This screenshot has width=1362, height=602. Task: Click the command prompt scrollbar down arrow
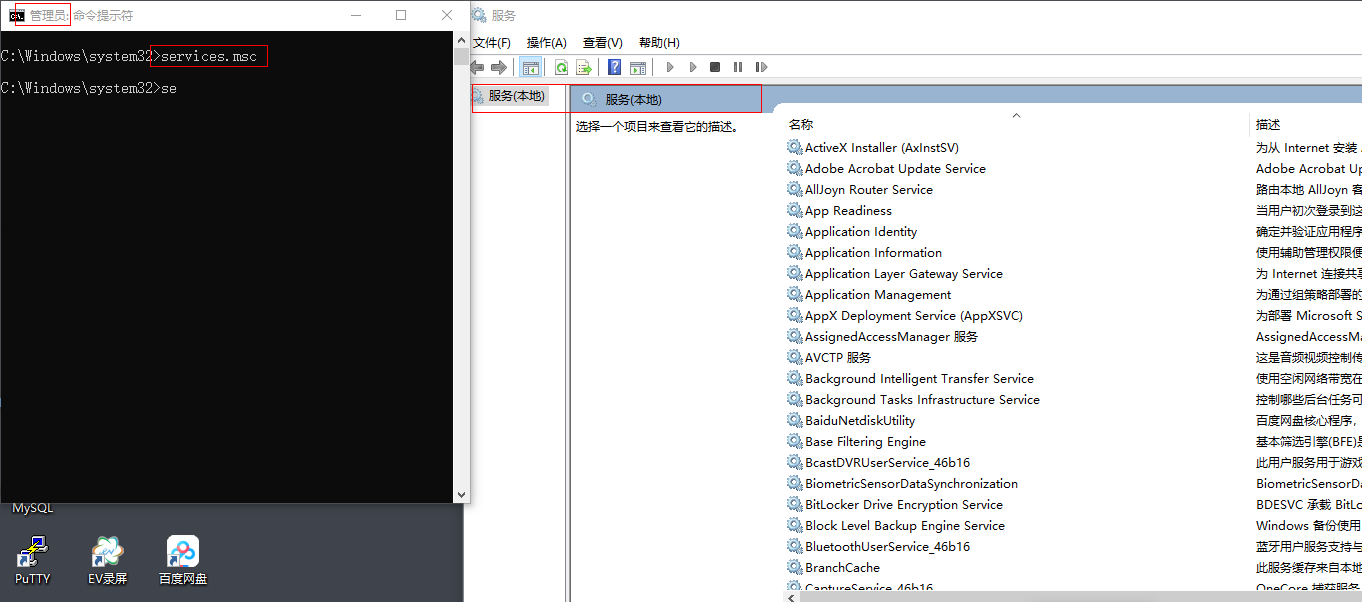[460, 494]
